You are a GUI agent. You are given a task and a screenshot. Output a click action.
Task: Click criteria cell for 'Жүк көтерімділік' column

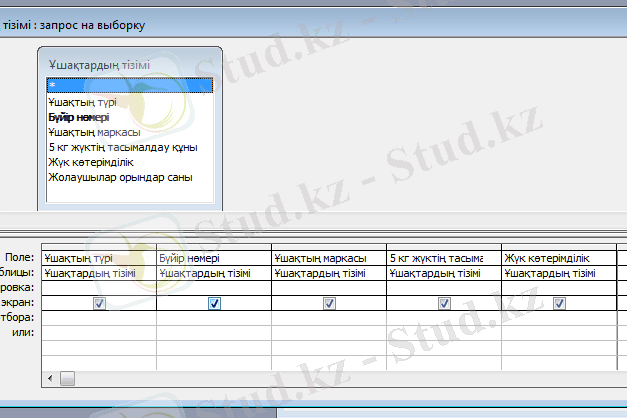tap(559, 318)
